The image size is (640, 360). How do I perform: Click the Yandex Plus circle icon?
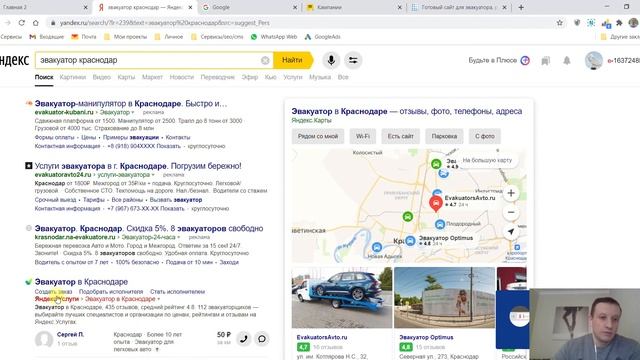(x=525, y=60)
